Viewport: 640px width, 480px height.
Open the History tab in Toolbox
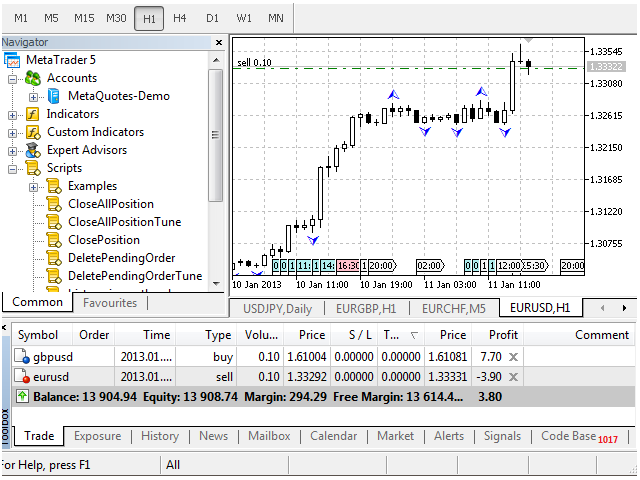tap(159, 436)
